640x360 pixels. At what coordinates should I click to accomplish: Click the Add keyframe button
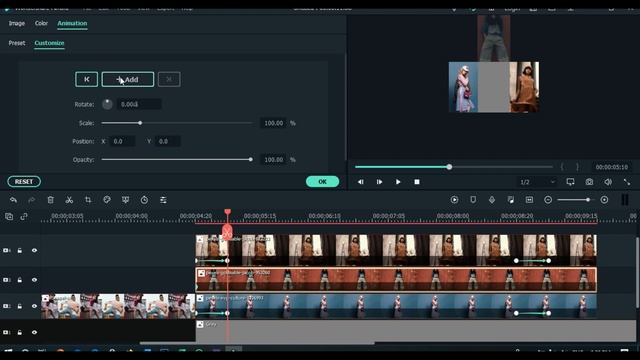[128, 79]
